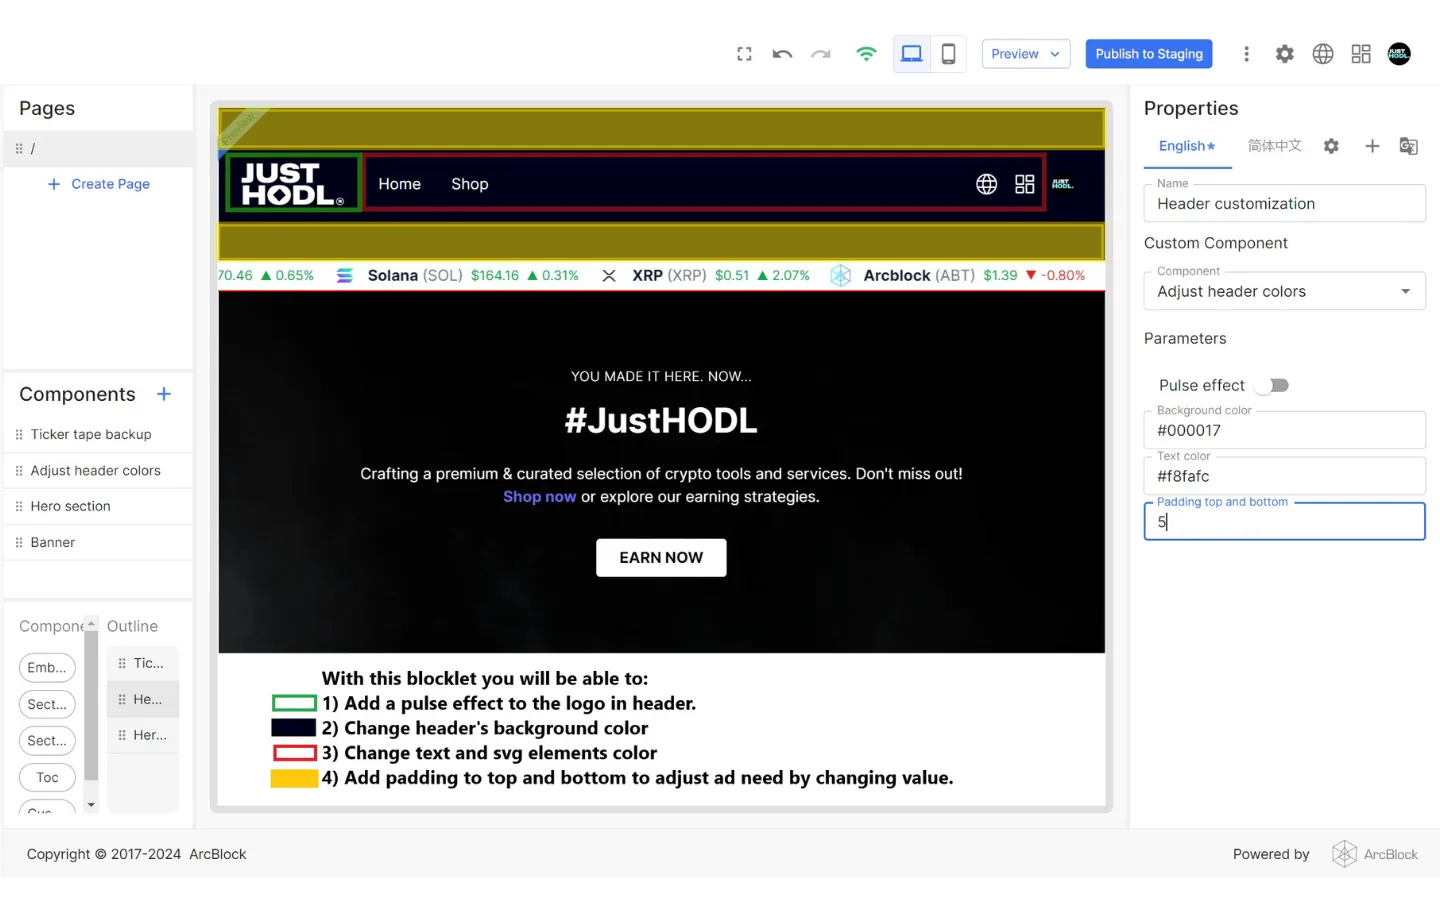Image resolution: width=1440 pixels, height=900 pixels.
Task: Select the He... item in Outline
Action: tap(143, 699)
